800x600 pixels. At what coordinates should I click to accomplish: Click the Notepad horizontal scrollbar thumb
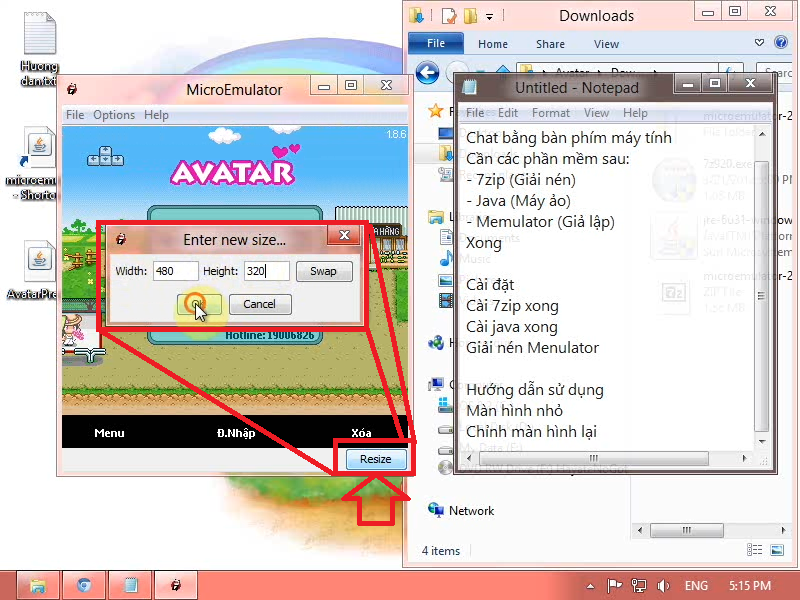[593, 458]
